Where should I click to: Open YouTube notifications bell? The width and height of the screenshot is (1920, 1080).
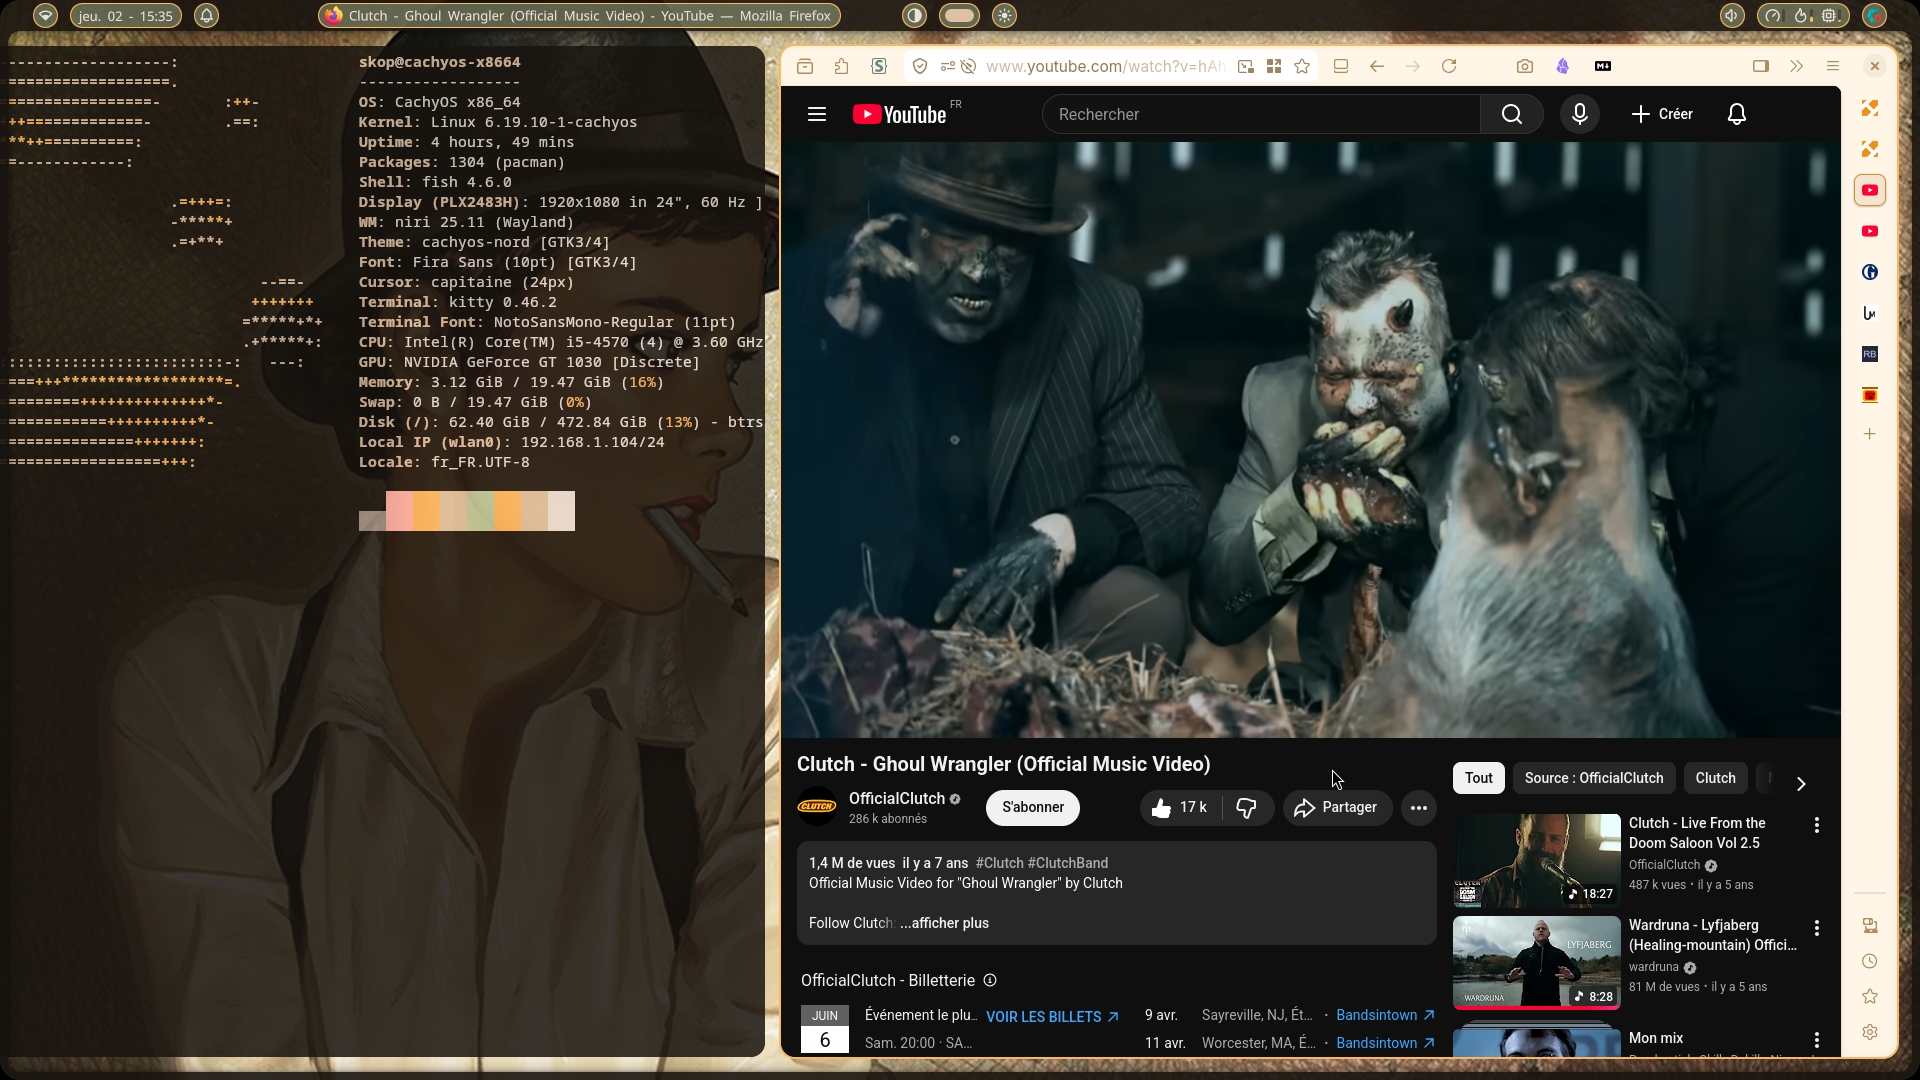[x=1736, y=114]
